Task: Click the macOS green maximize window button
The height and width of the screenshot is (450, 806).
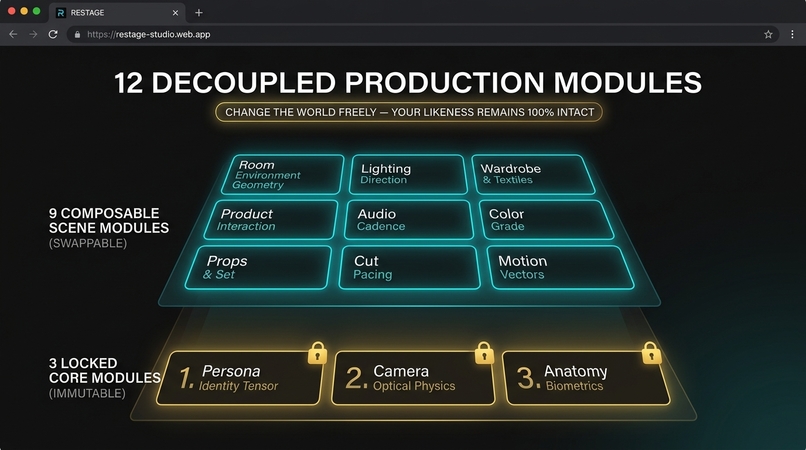Action: tap(36, 11)
